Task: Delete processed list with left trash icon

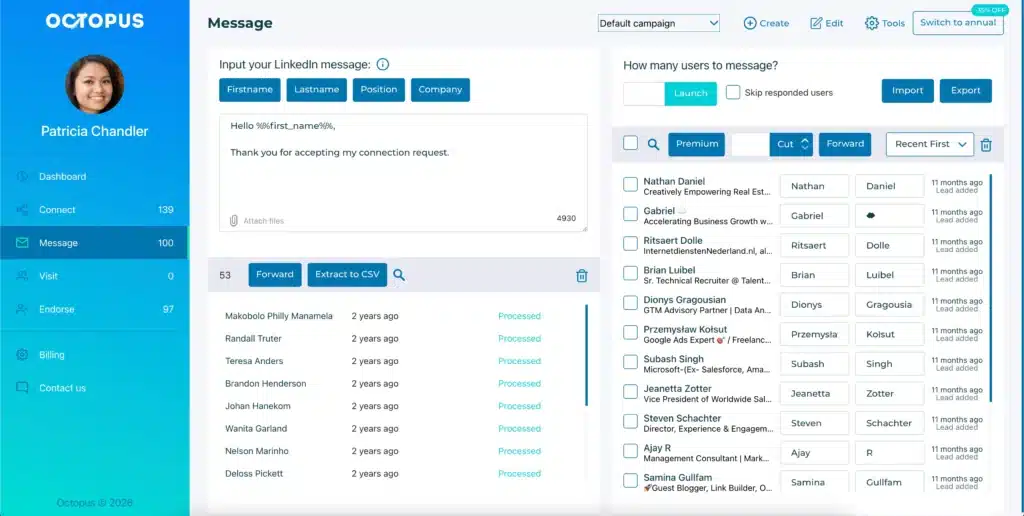Action: tap(582, 276)
